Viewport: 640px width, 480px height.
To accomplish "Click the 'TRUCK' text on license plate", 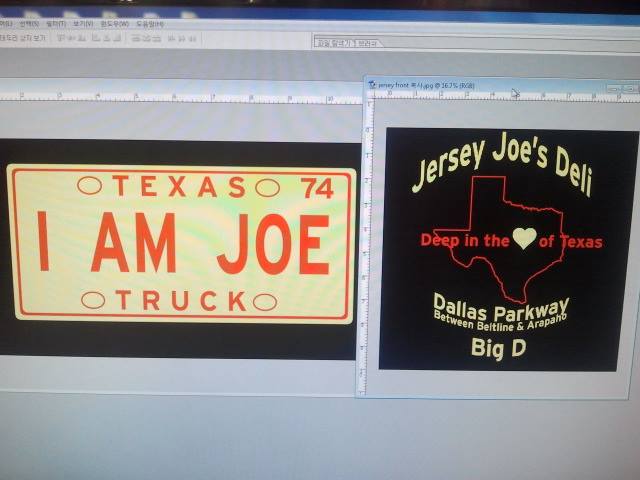I will tap(181, 300).
